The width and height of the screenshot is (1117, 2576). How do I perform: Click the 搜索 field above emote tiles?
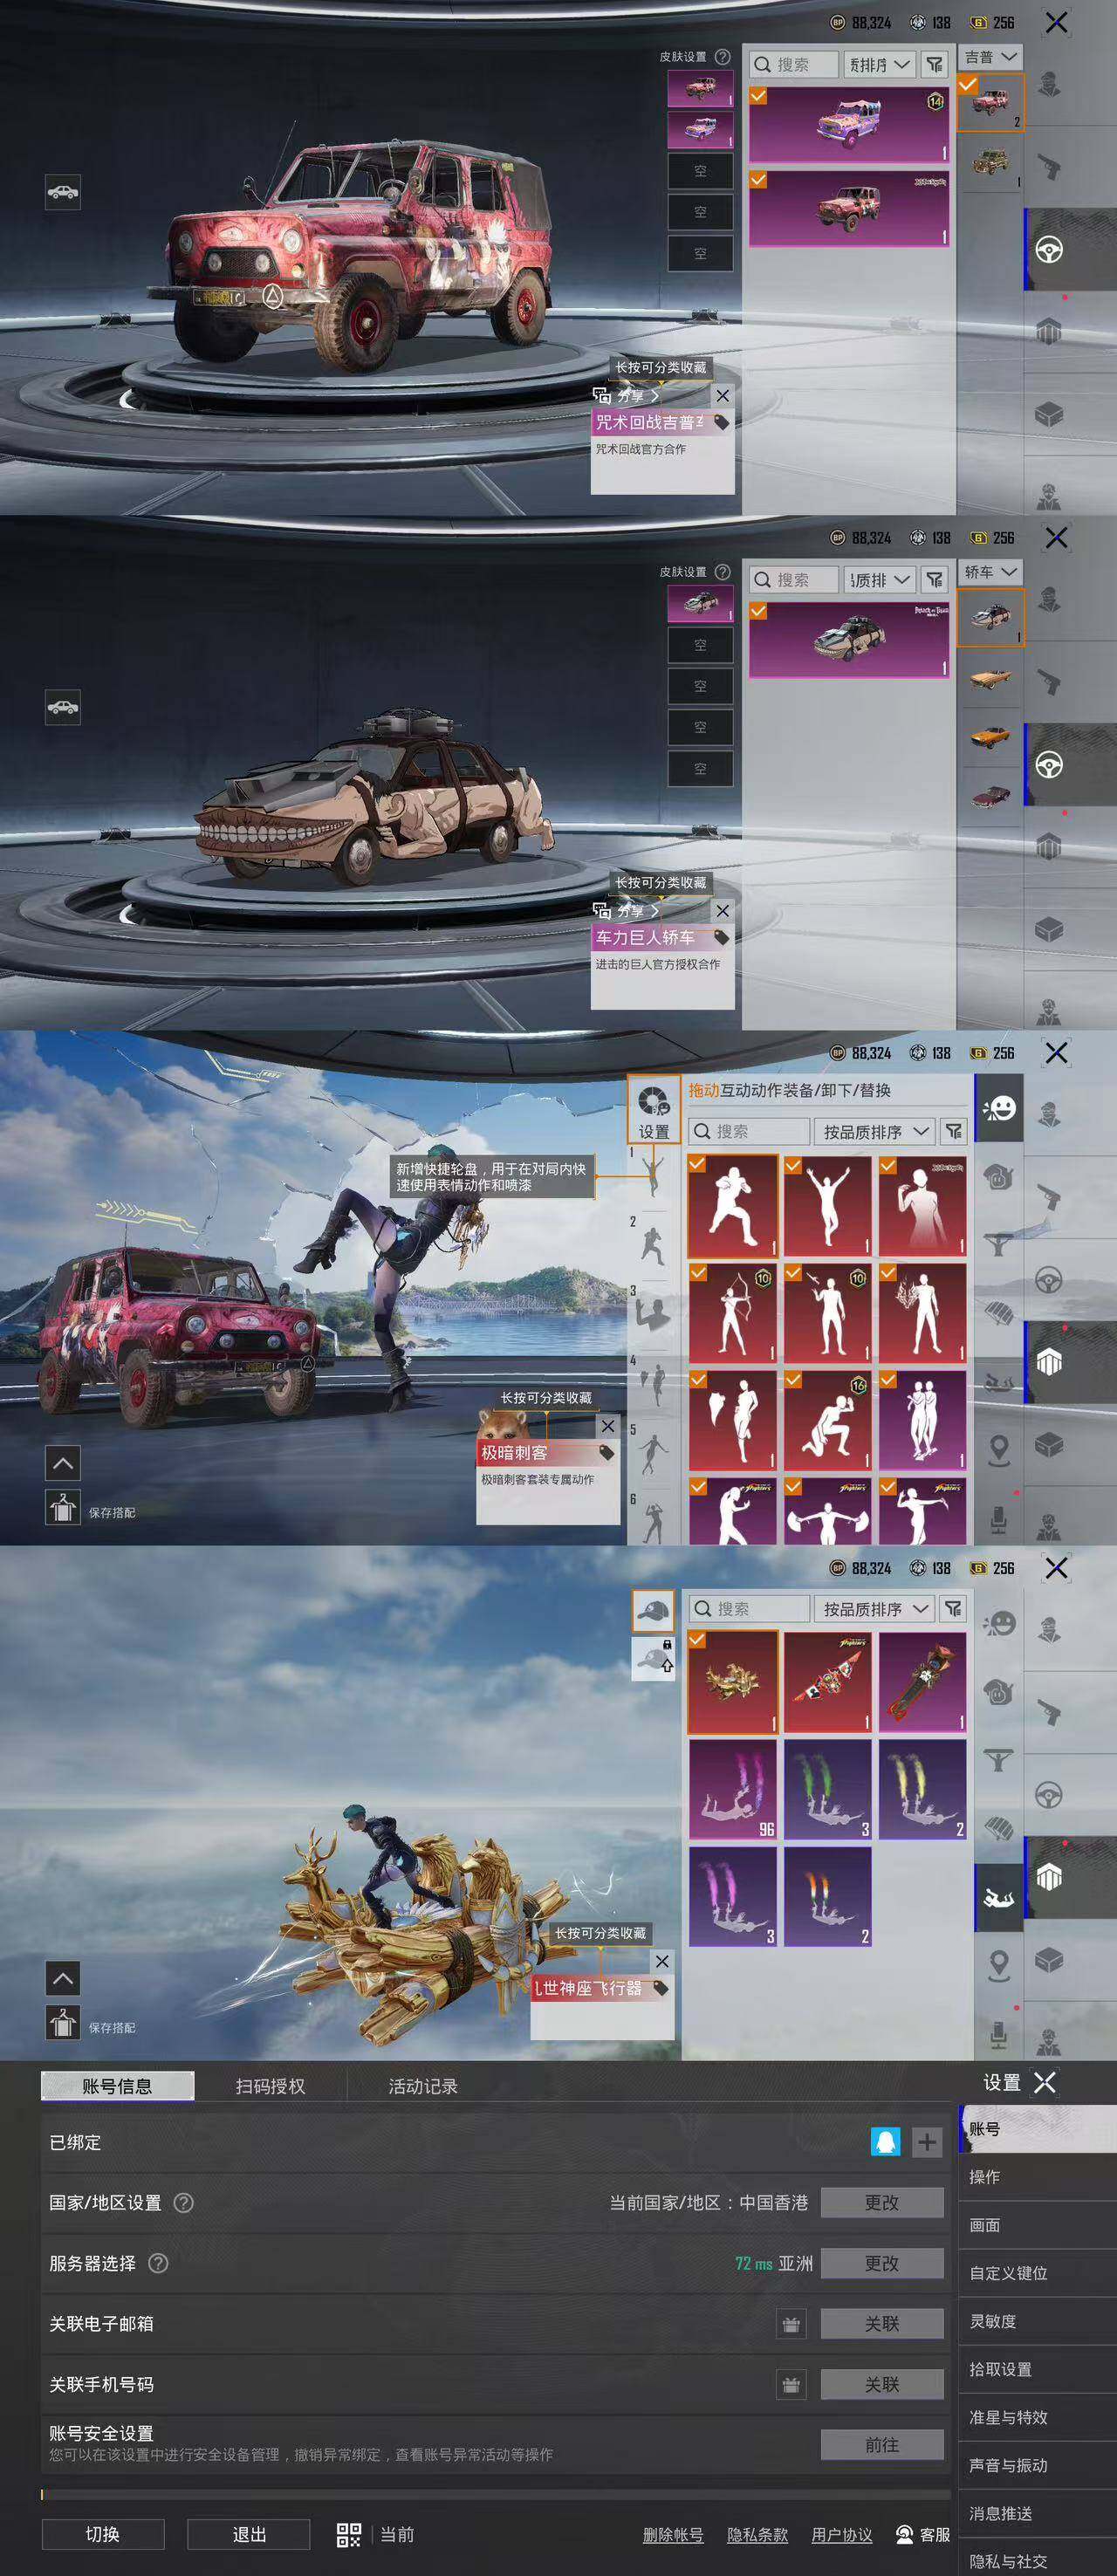pyautogui.click(x=750, y=1131)
